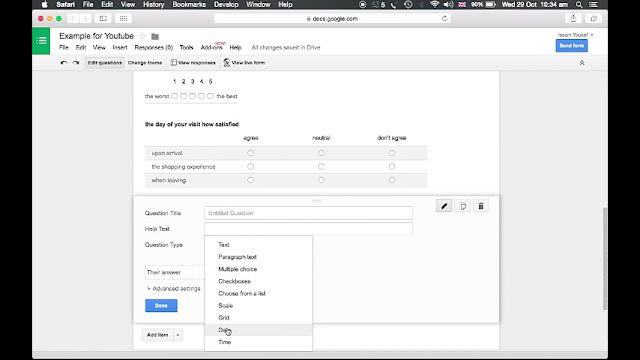Choose Grid question type
This screenshot has height=360, width=640.
click(258, 318)
